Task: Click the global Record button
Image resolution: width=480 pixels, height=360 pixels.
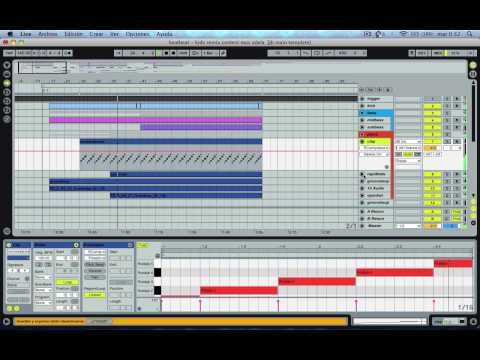Action: (173, 53)
